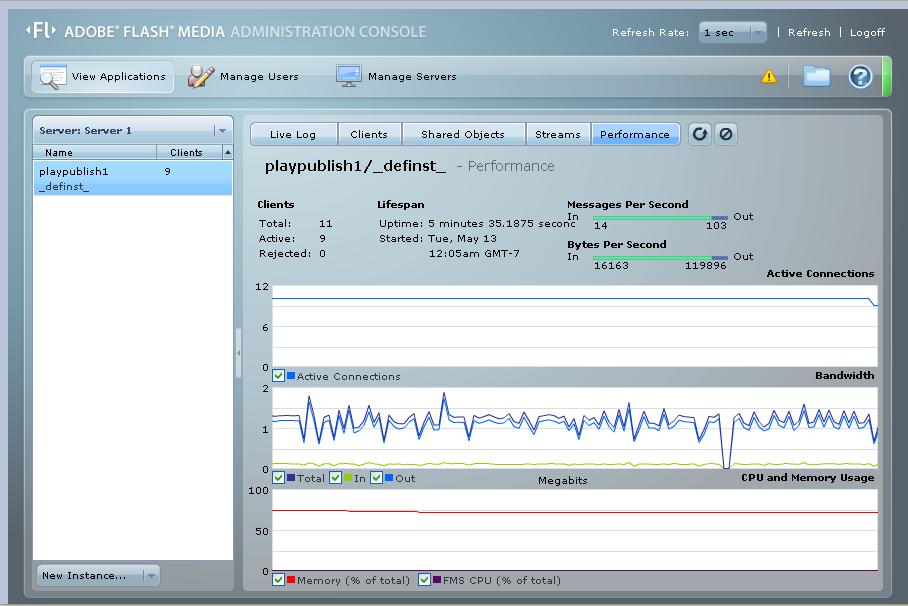Toggle the FMS CPU (% of total) checkbox

tap(424, 579)
